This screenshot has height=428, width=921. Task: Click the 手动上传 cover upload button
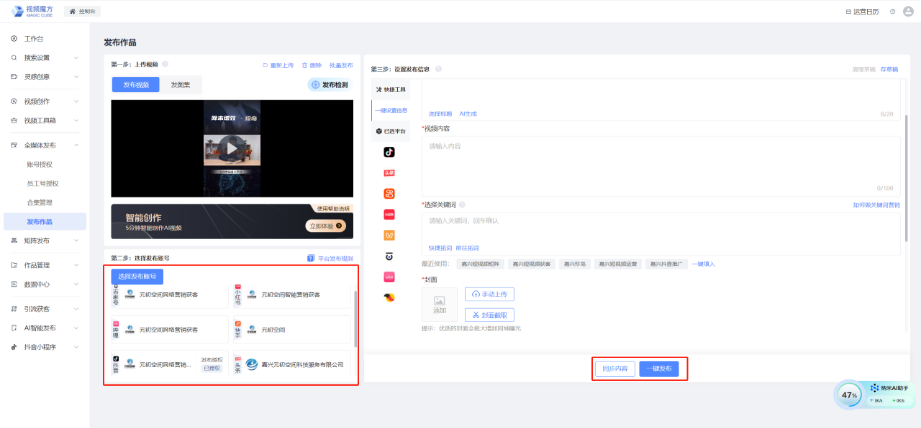[x=490, y=294]
